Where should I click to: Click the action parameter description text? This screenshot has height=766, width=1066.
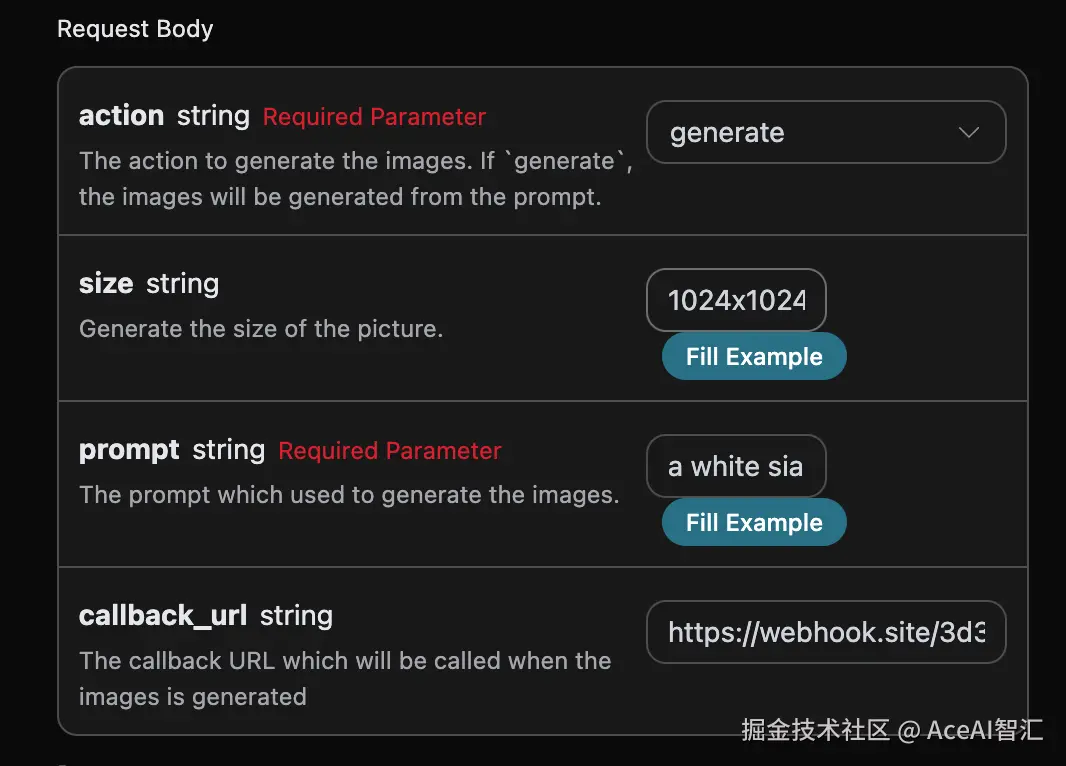click(355, 179)
